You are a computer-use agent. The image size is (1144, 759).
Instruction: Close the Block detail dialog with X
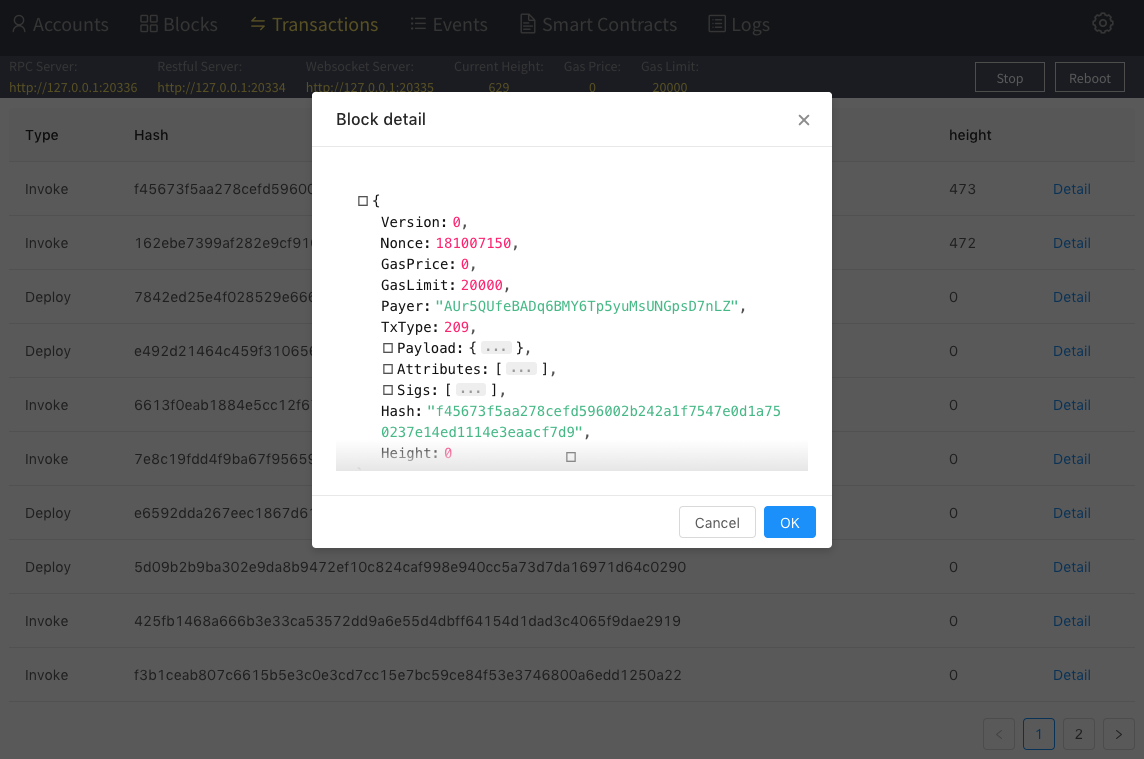pyautogui.click(x=803, y=120)
